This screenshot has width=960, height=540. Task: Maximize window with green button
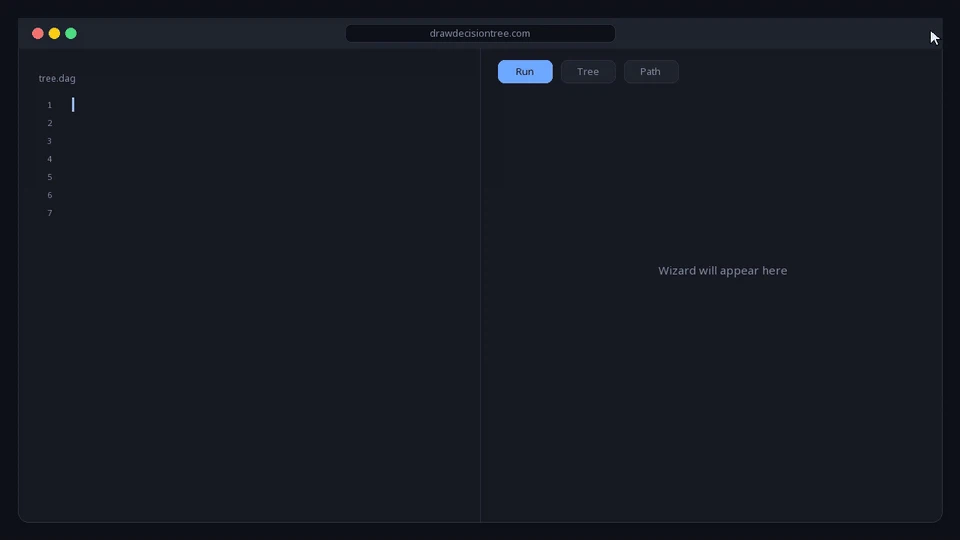point(71,33)
